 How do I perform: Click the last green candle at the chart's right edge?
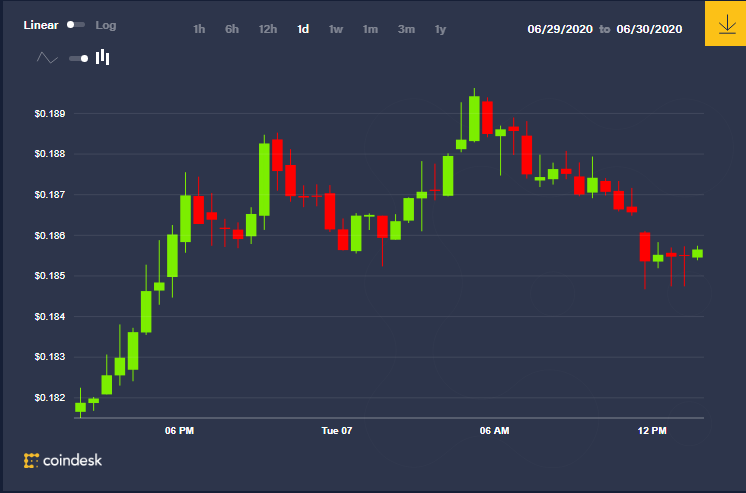(697, 254)
